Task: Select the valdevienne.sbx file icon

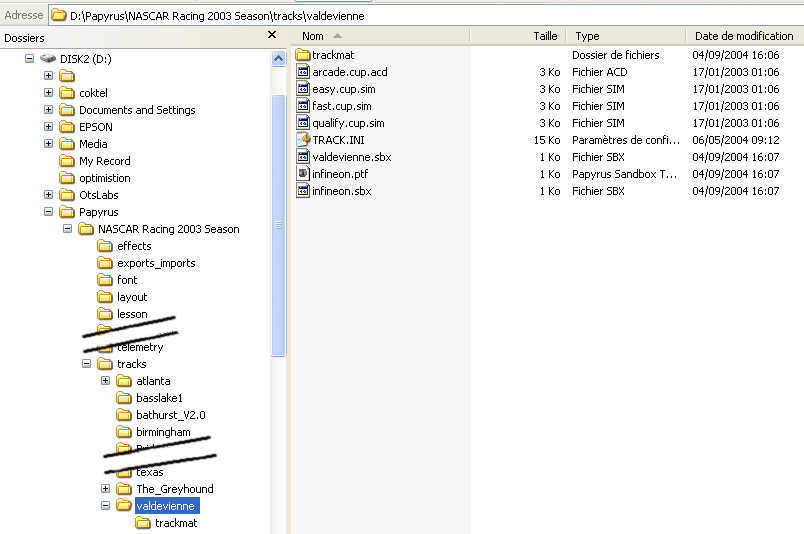Action: [x=303, y=156]
